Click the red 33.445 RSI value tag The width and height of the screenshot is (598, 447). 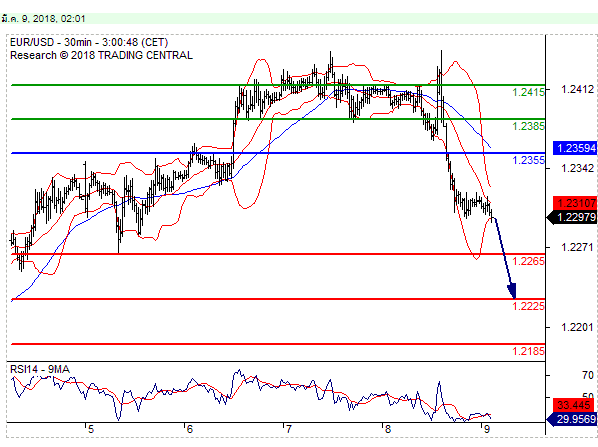pos(572,405)
